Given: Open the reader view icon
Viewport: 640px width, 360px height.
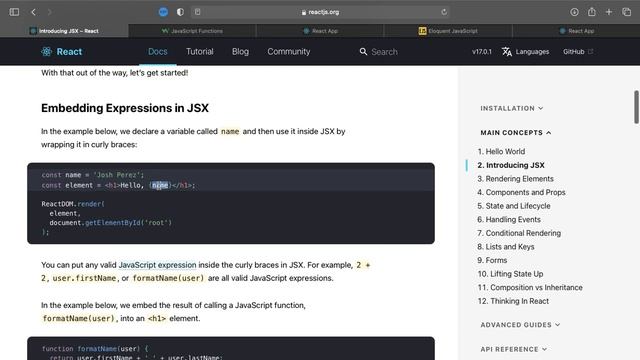Looking at the screenshot, I should tap(198, 12).
